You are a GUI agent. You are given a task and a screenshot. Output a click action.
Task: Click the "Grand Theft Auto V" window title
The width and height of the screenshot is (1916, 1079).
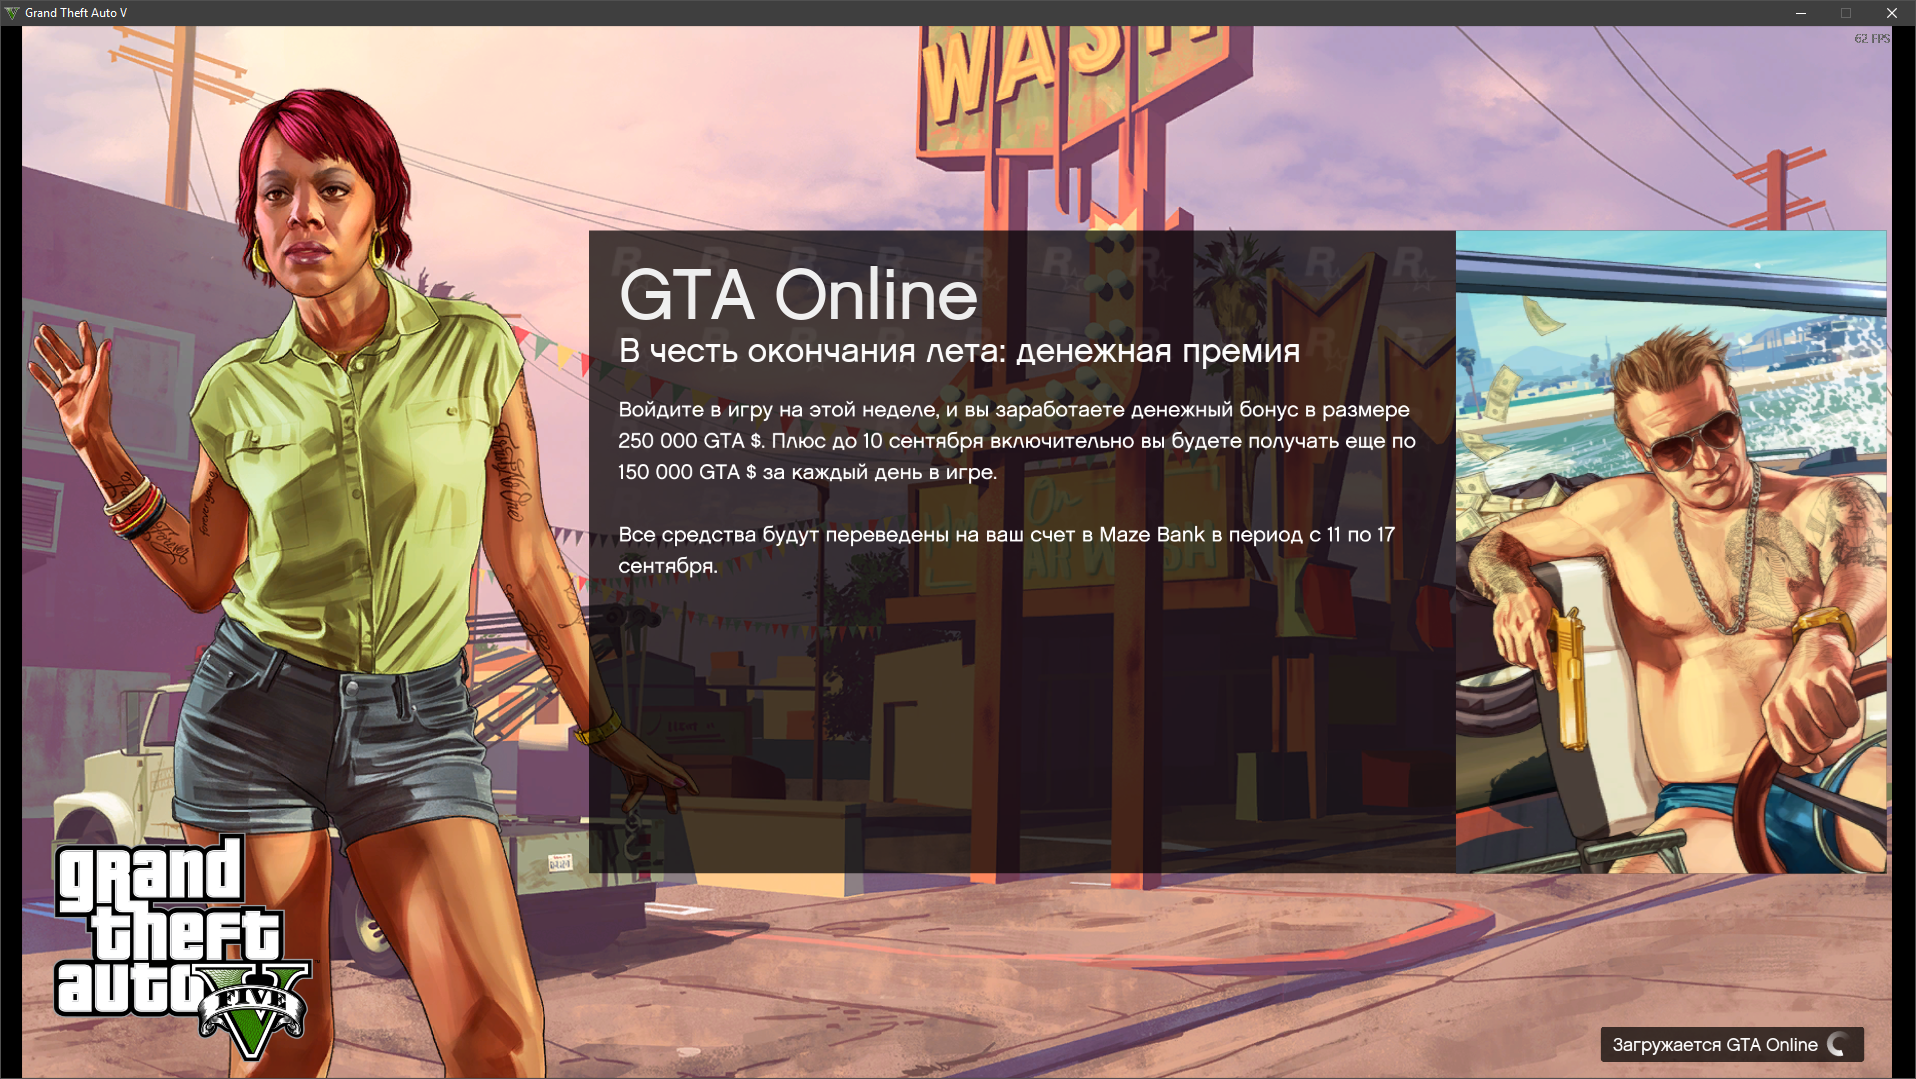(x=76, y=13)
